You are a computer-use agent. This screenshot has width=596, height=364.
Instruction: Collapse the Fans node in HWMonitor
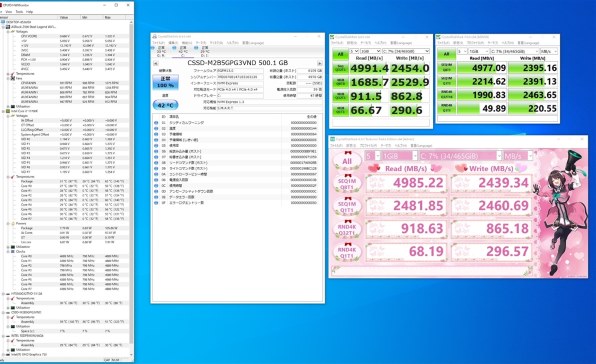[x=8, y=78]
